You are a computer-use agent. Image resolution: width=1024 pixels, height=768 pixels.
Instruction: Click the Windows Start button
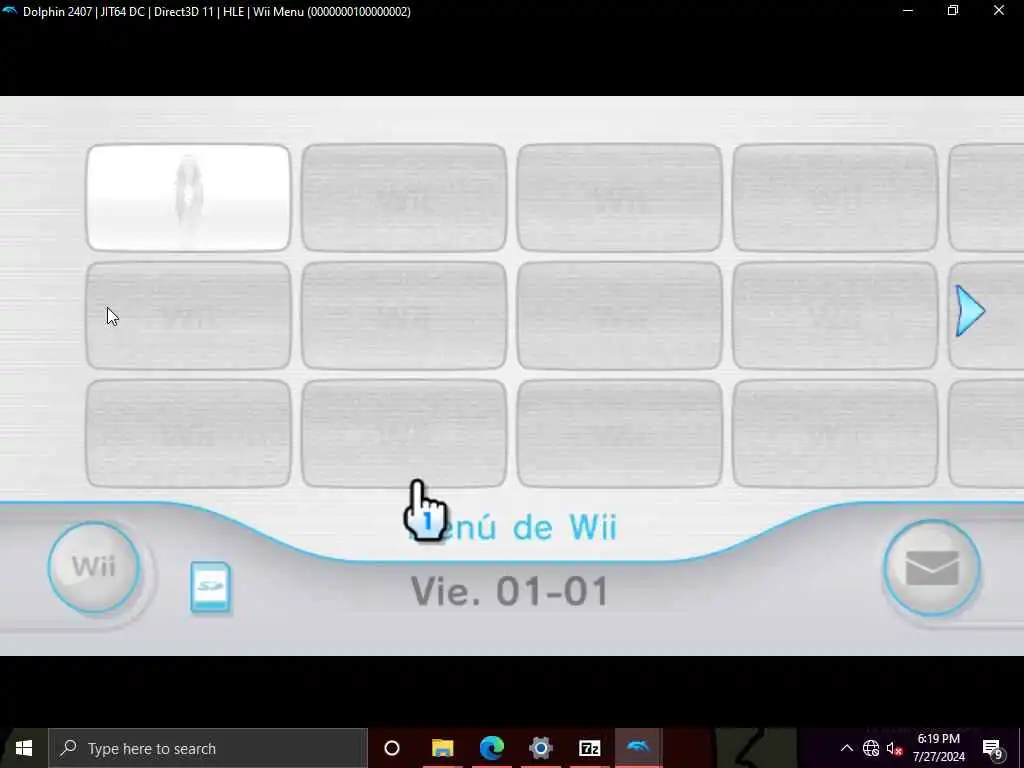coord(24,748)
